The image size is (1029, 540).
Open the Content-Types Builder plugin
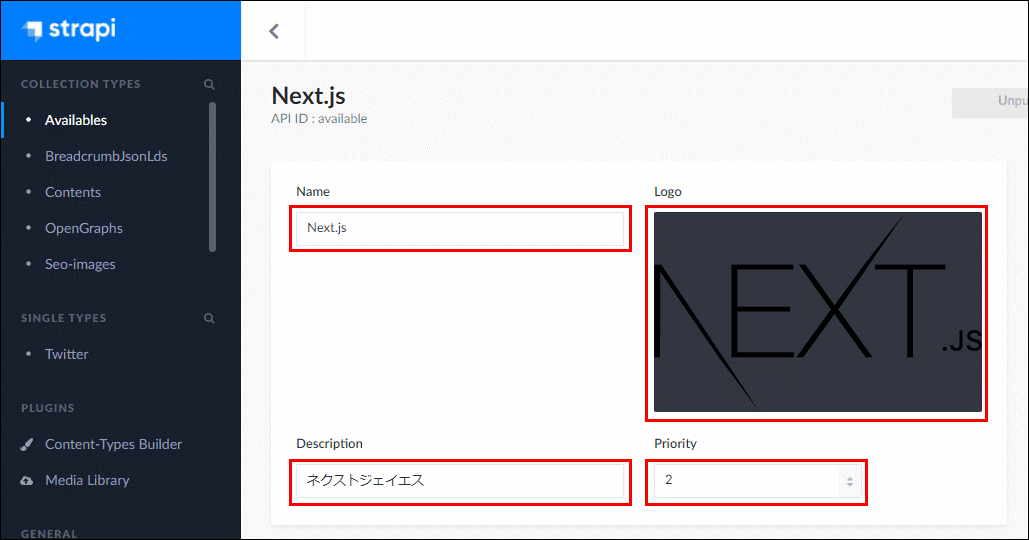[113, 444]
